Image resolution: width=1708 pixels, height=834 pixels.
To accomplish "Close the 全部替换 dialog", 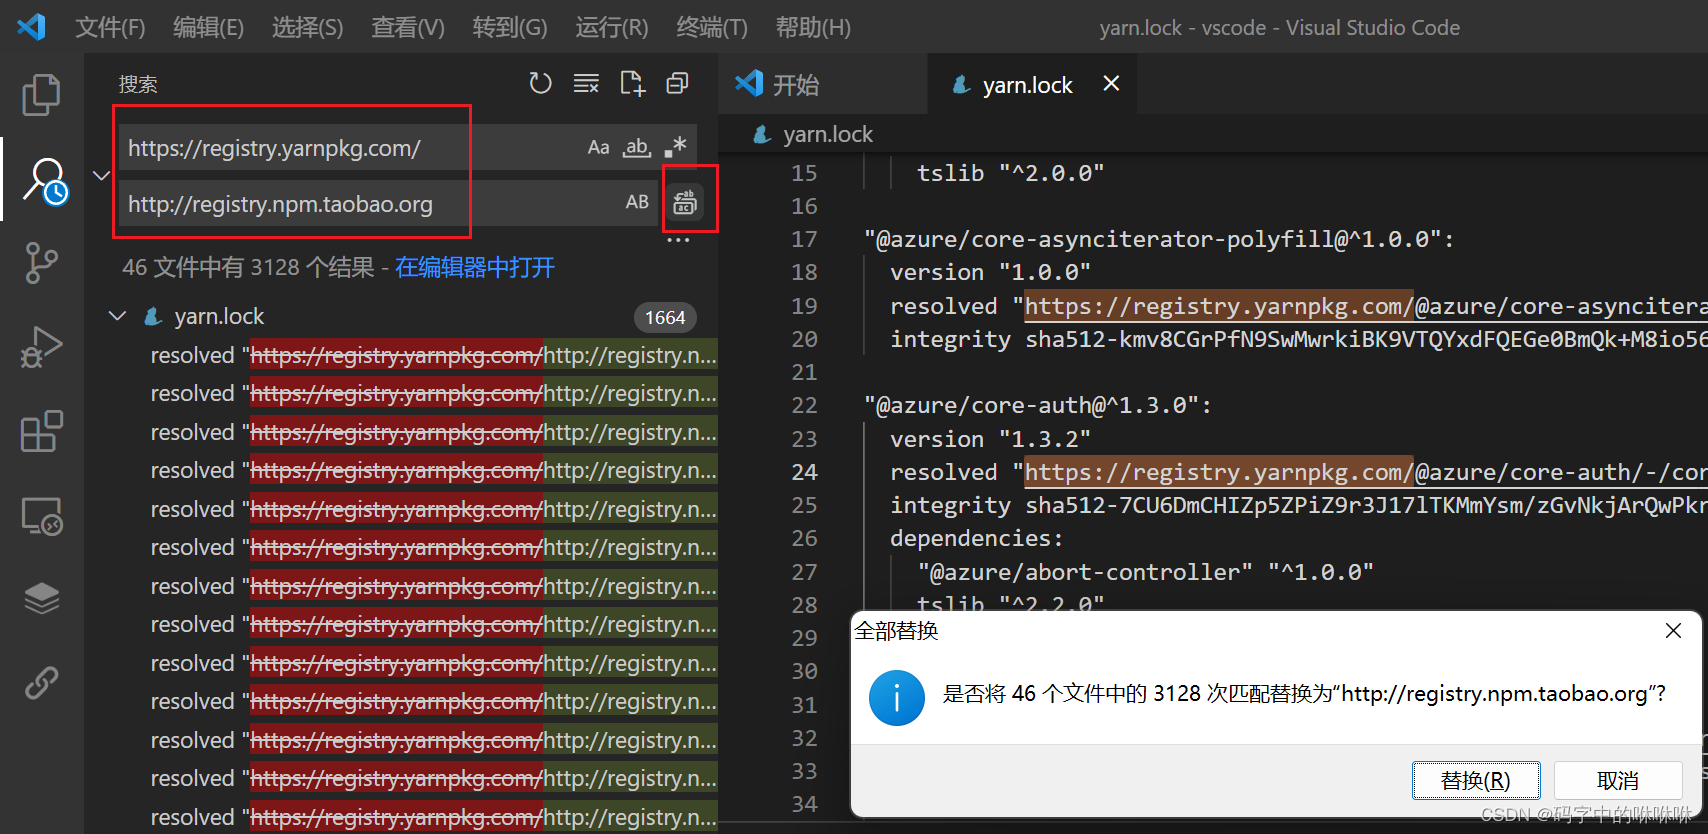I will tap(1673, 631).
